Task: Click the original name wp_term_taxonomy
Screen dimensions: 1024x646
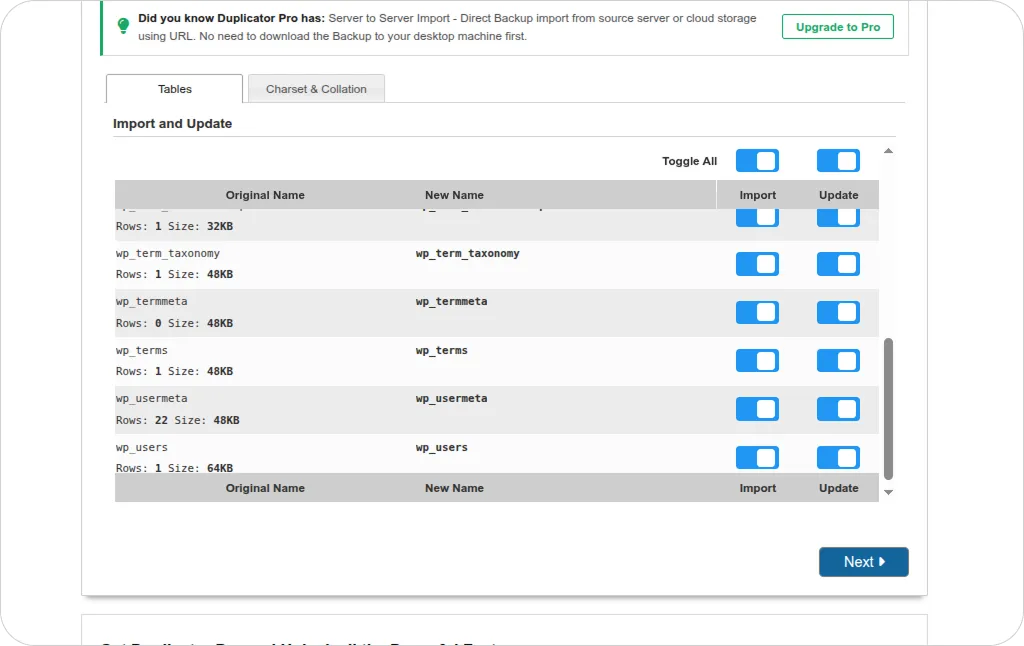Action: coord(168,253)
